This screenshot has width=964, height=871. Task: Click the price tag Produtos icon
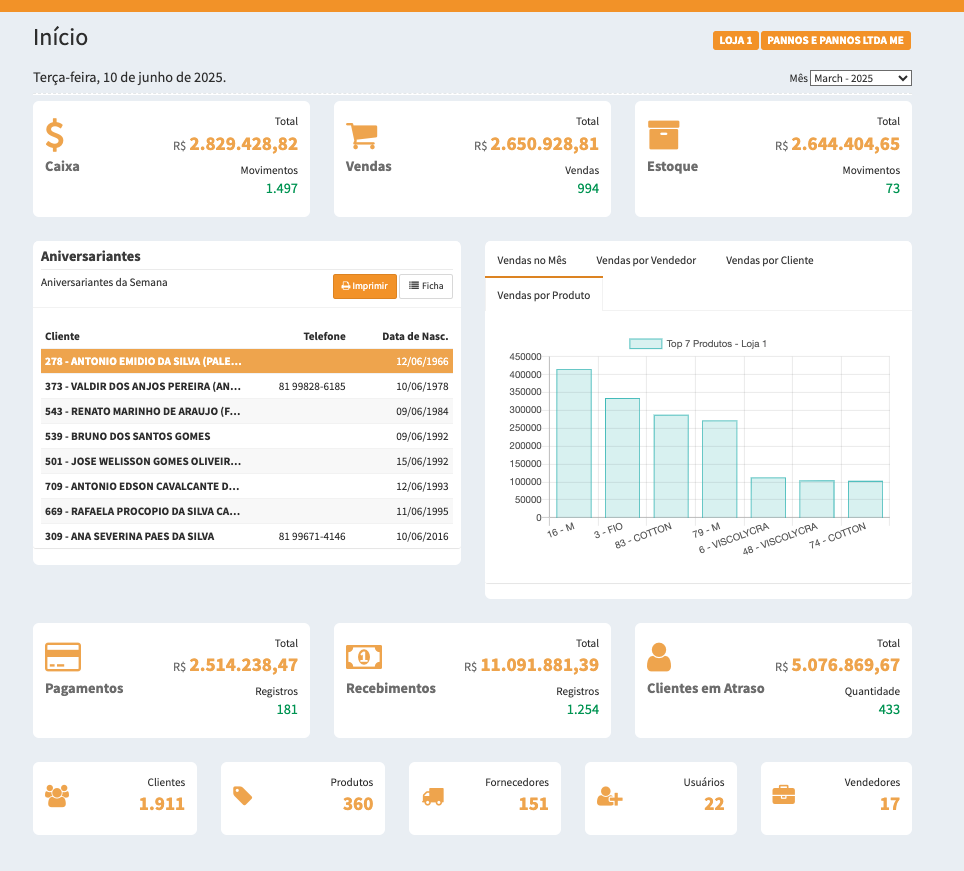pos(242,795)
